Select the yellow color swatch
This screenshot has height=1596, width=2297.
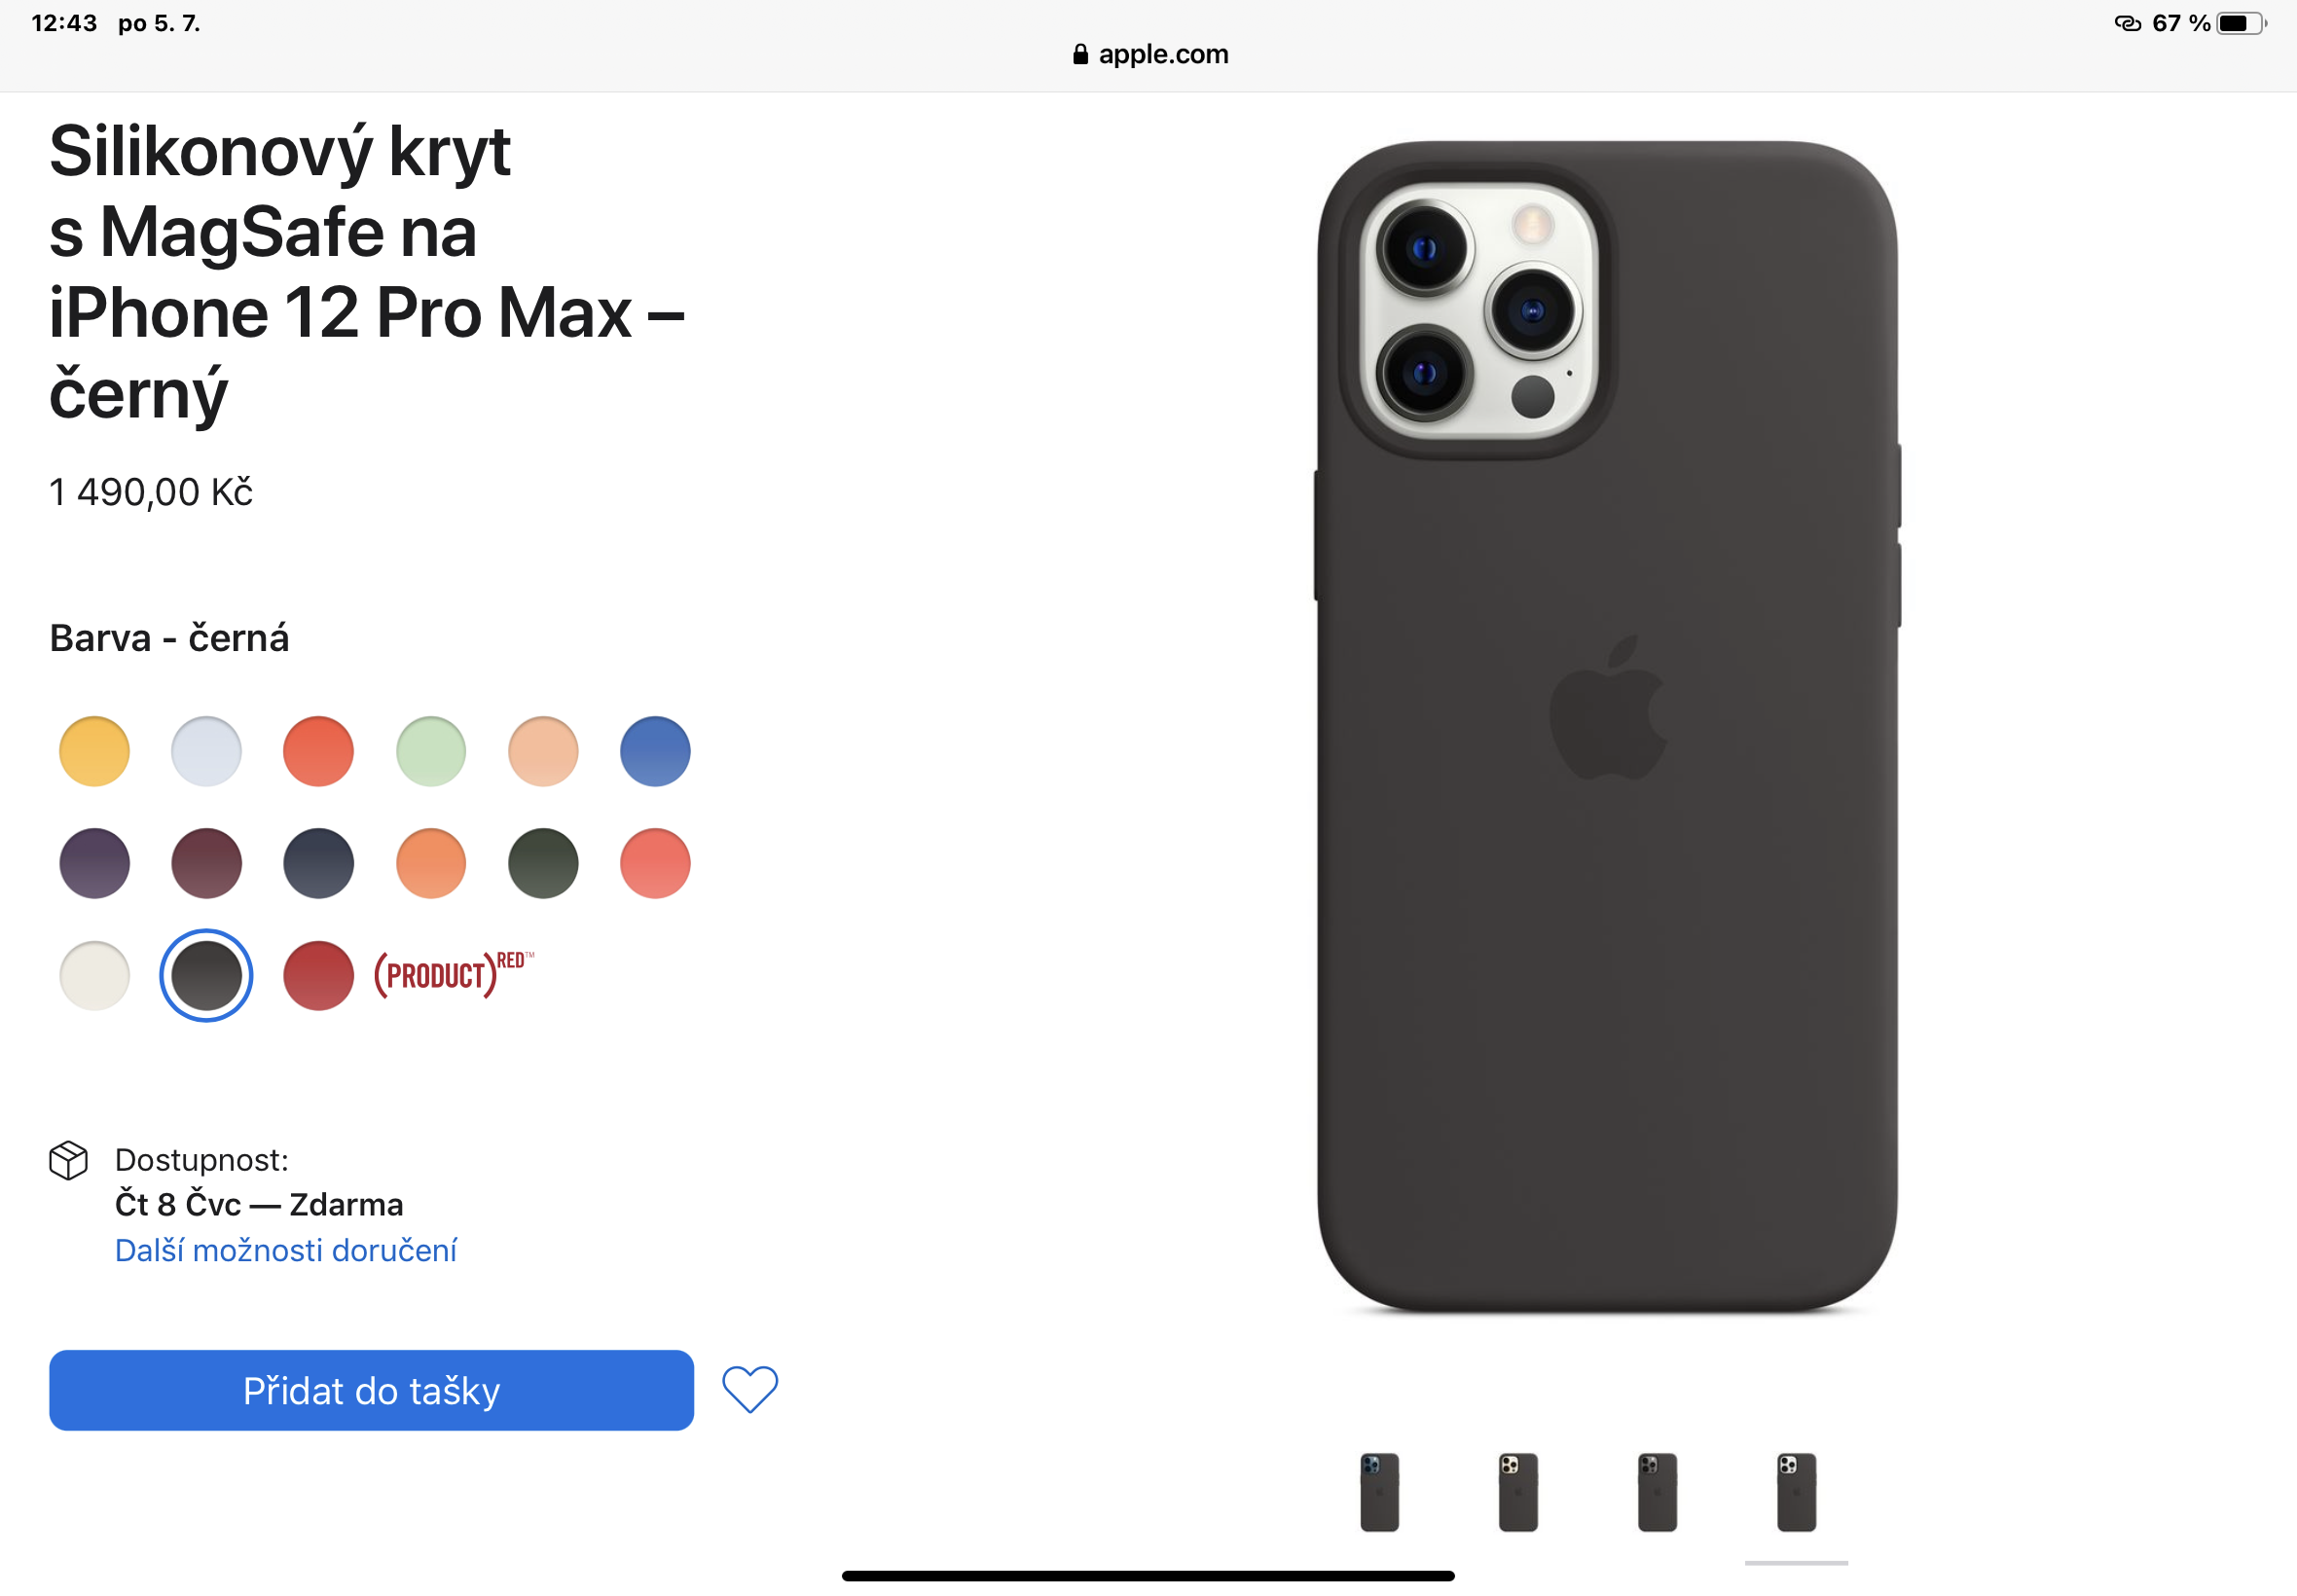95,751
